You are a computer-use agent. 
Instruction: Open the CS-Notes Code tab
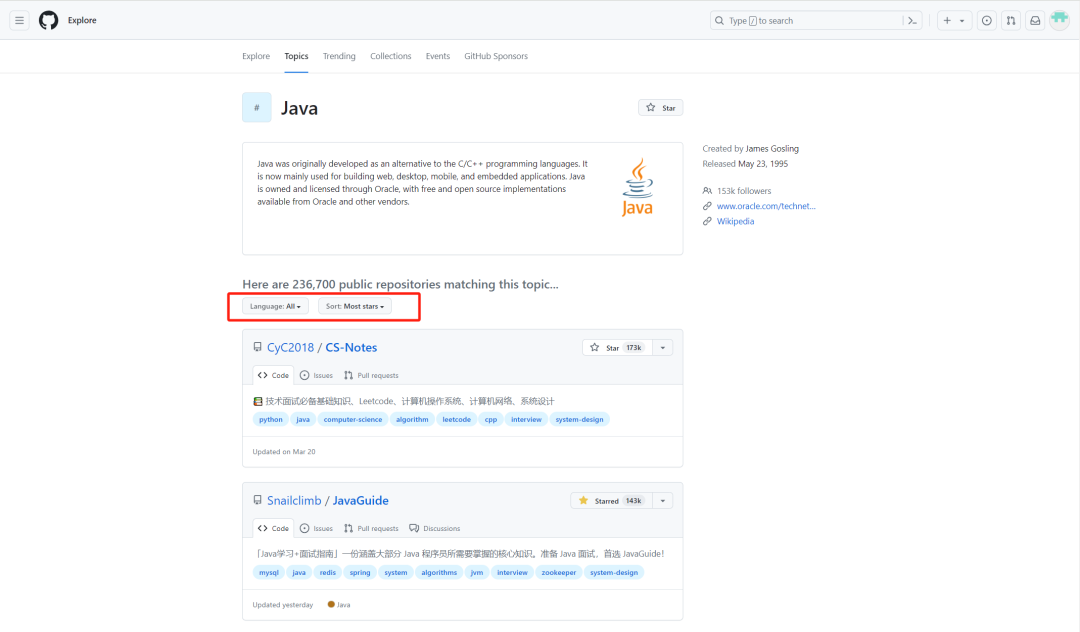pos(273,375)
